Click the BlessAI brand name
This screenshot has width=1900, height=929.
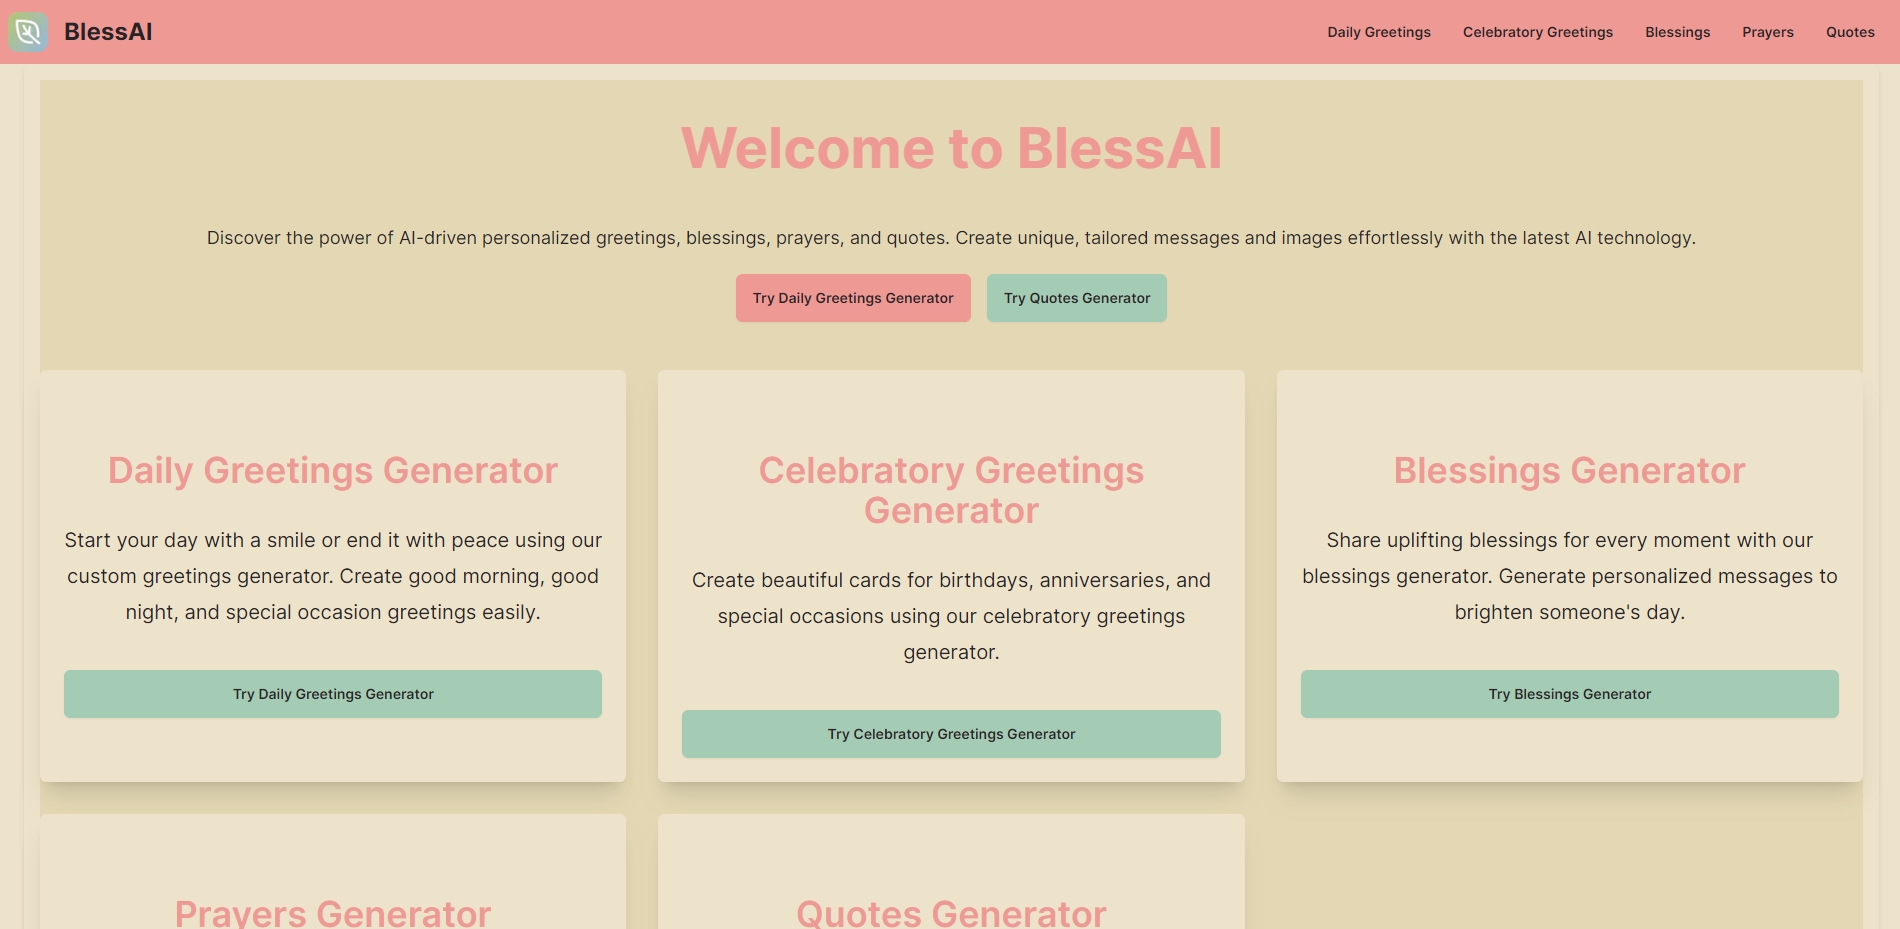click(x=108, y=32)
